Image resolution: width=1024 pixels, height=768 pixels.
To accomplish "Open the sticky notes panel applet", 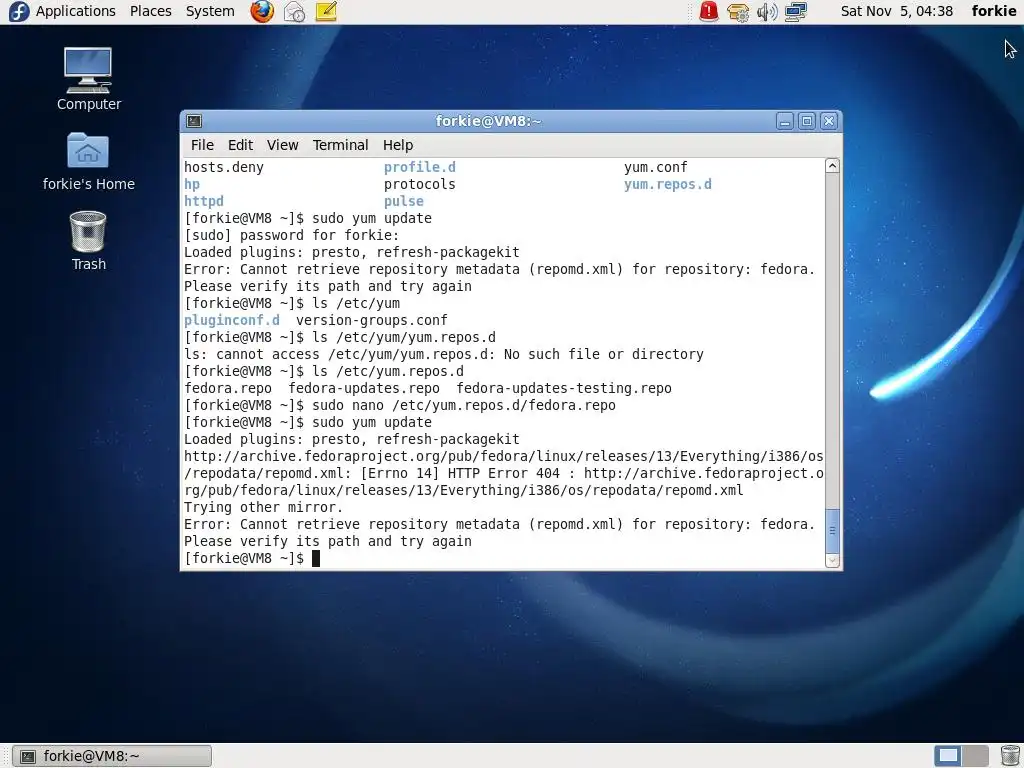I will point(326,11).
